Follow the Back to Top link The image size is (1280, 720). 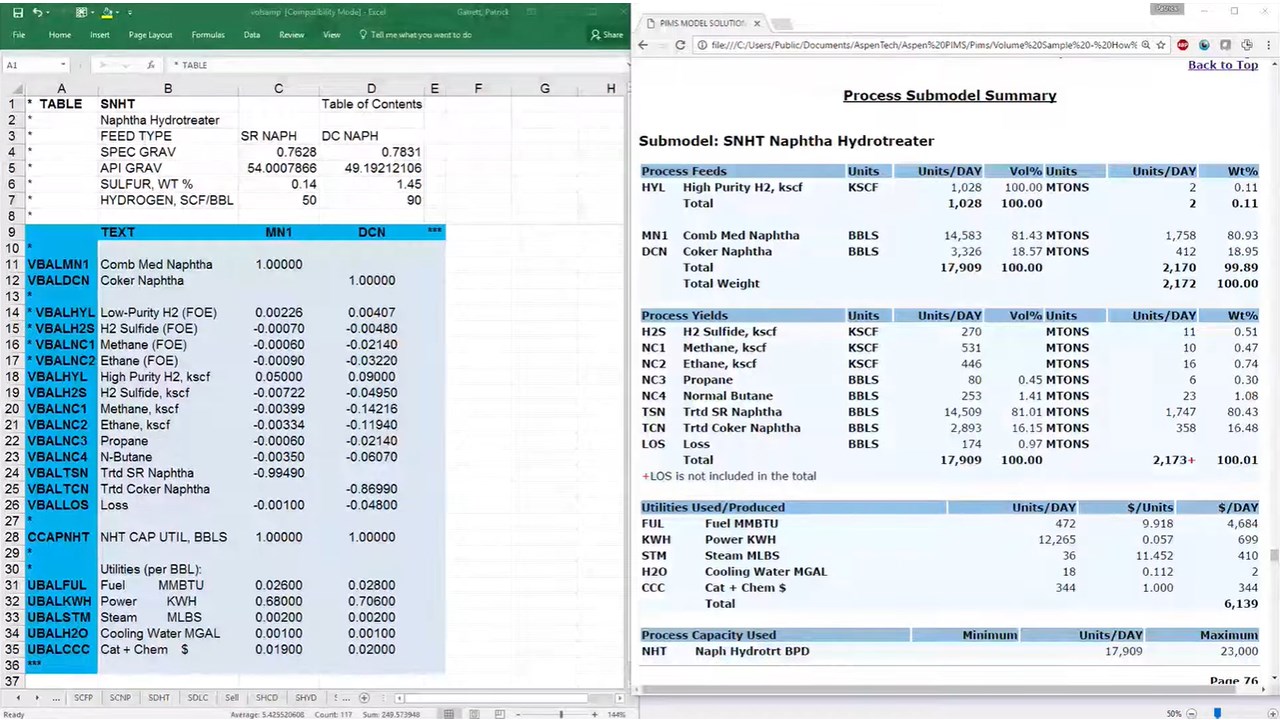[x=1223, y=65]
